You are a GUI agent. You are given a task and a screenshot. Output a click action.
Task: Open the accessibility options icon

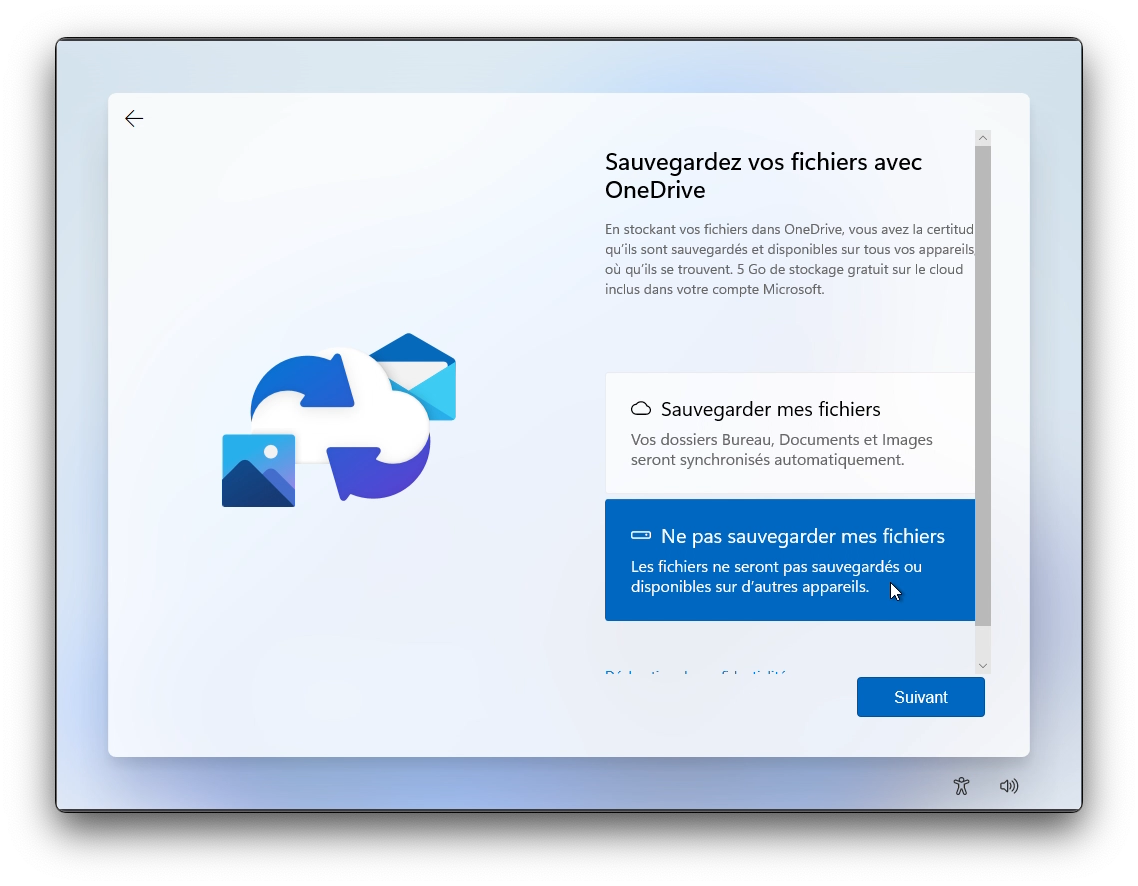click(x=961, y=786)
